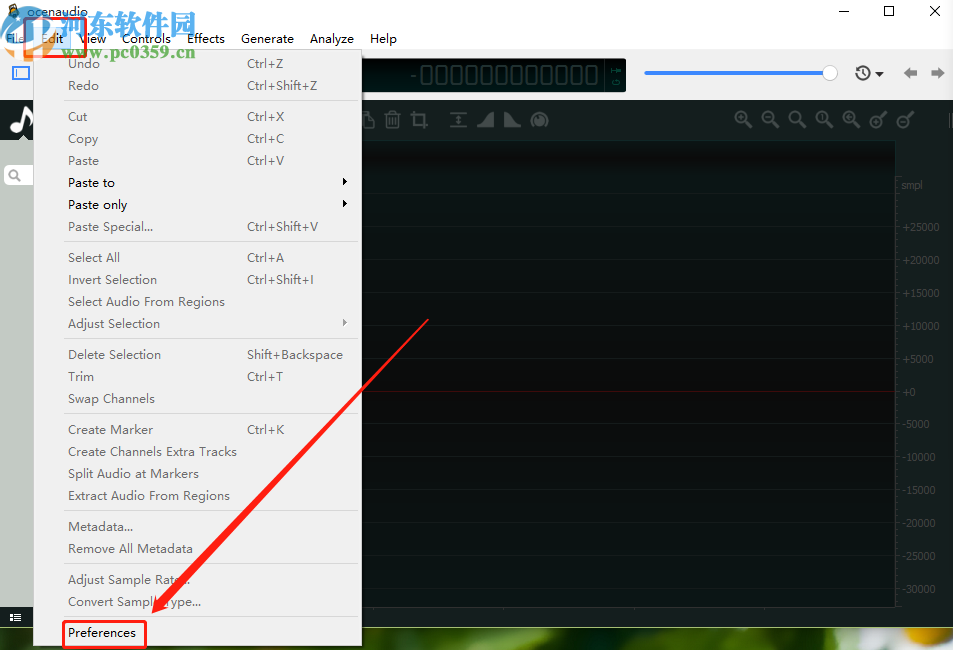The height and width of the screenshot is (650, 953).
Task: Open the Effects menu
Action: pyautogui.click(x=206, y=38)
